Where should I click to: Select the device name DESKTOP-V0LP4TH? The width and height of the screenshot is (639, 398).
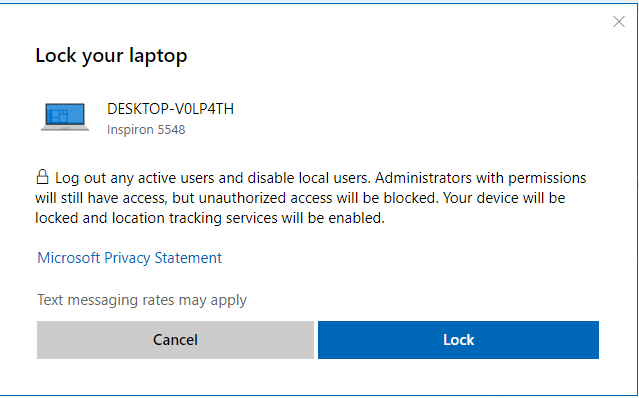[170, 109]
